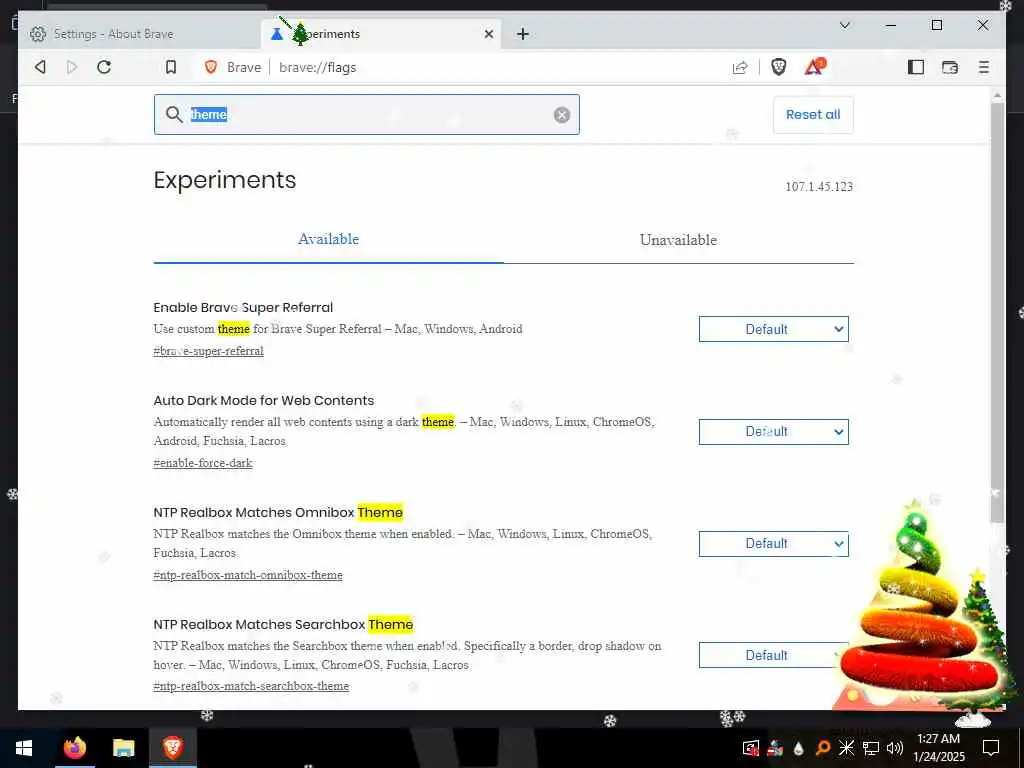Click the flags search field containing theme

(366, 115)
